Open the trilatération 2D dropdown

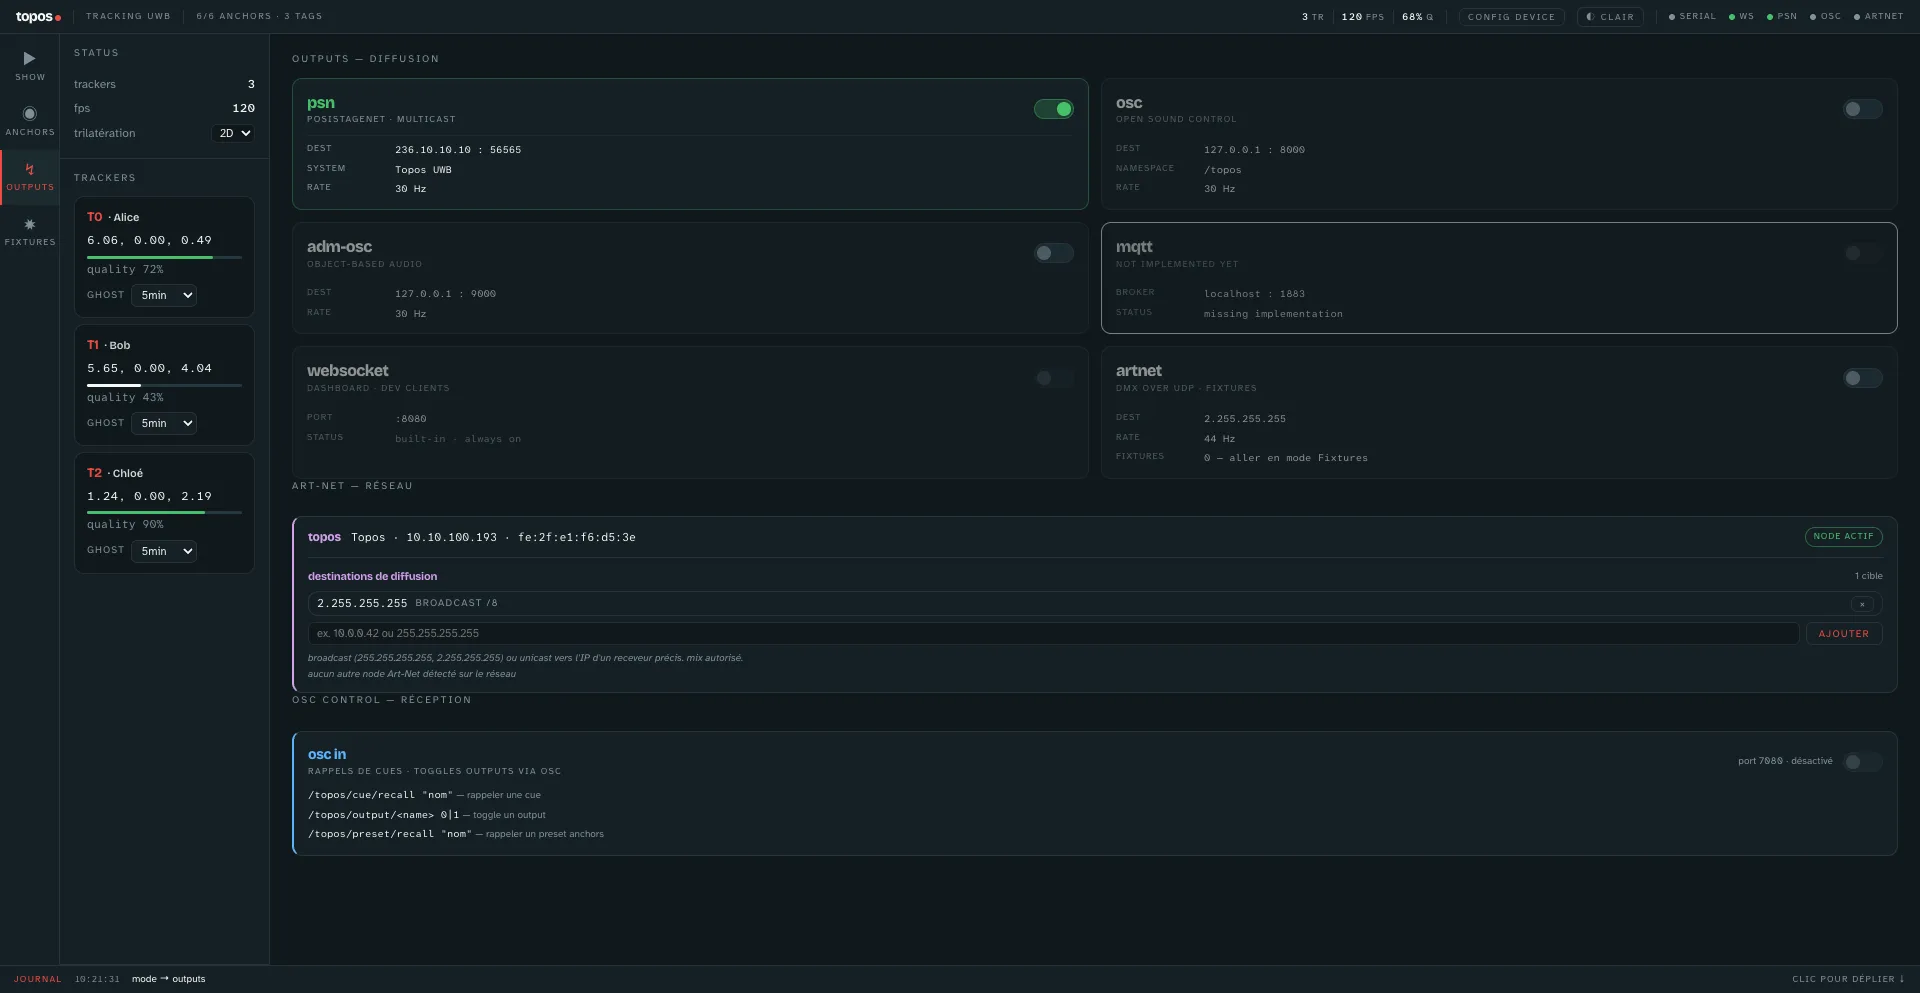(x=234, y=133)
